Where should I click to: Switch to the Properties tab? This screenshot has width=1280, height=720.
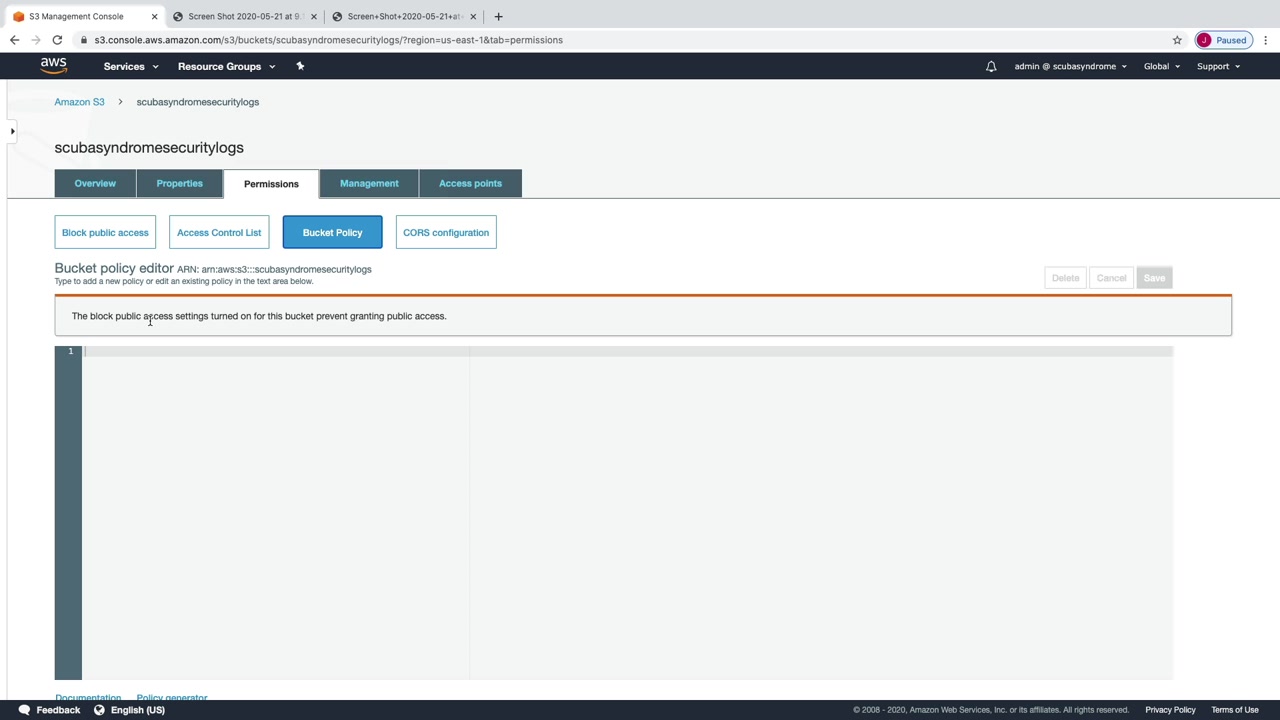click(180, 183)
